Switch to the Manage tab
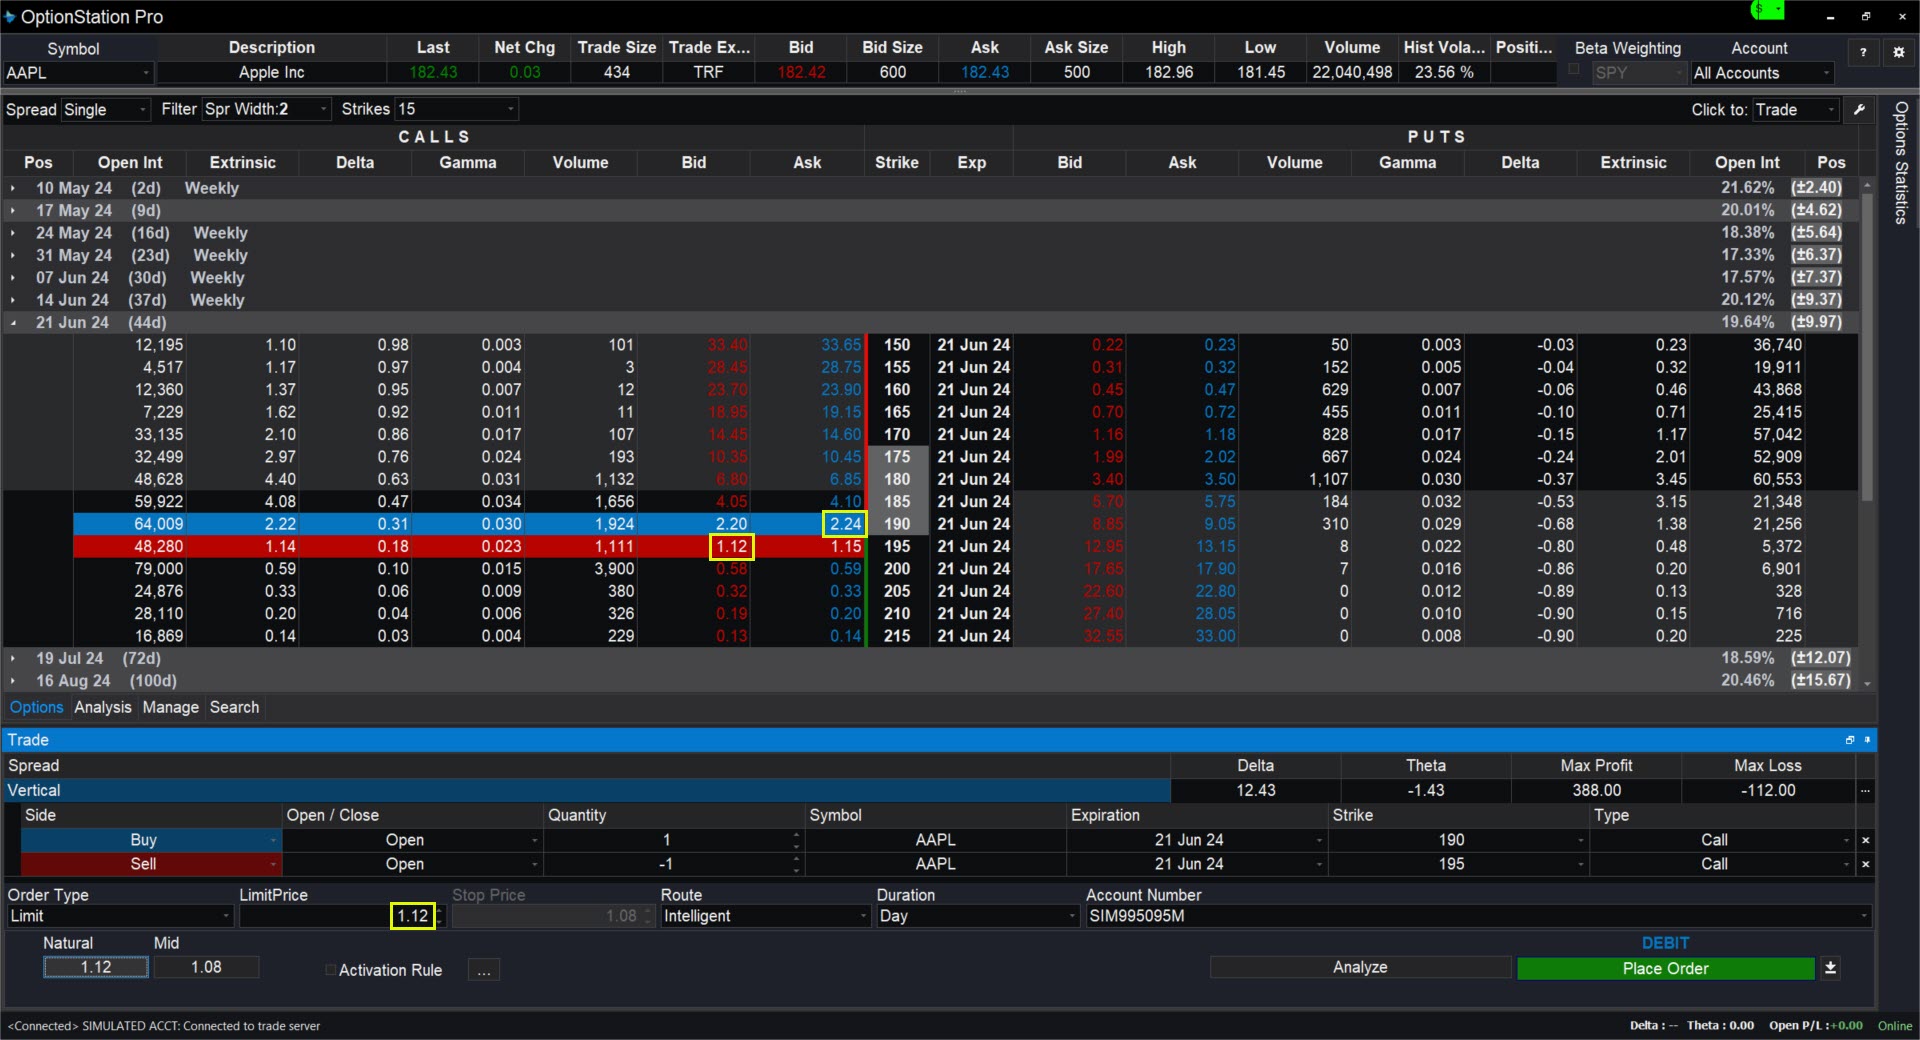 [170, 707]
